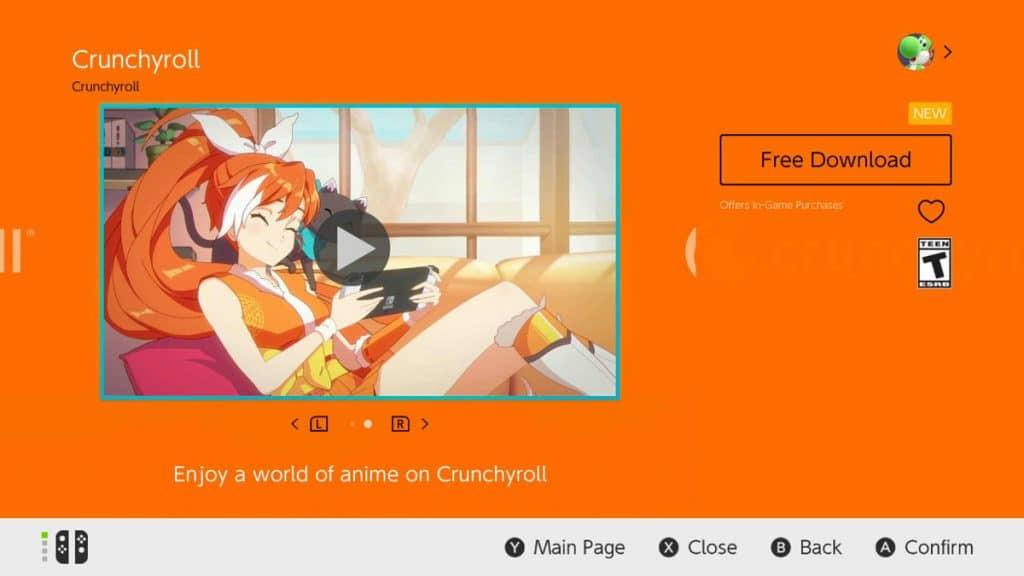1024x576 pixels.
Task: Add Crunchyroll to wish list heart
Action: pos(931,211)
